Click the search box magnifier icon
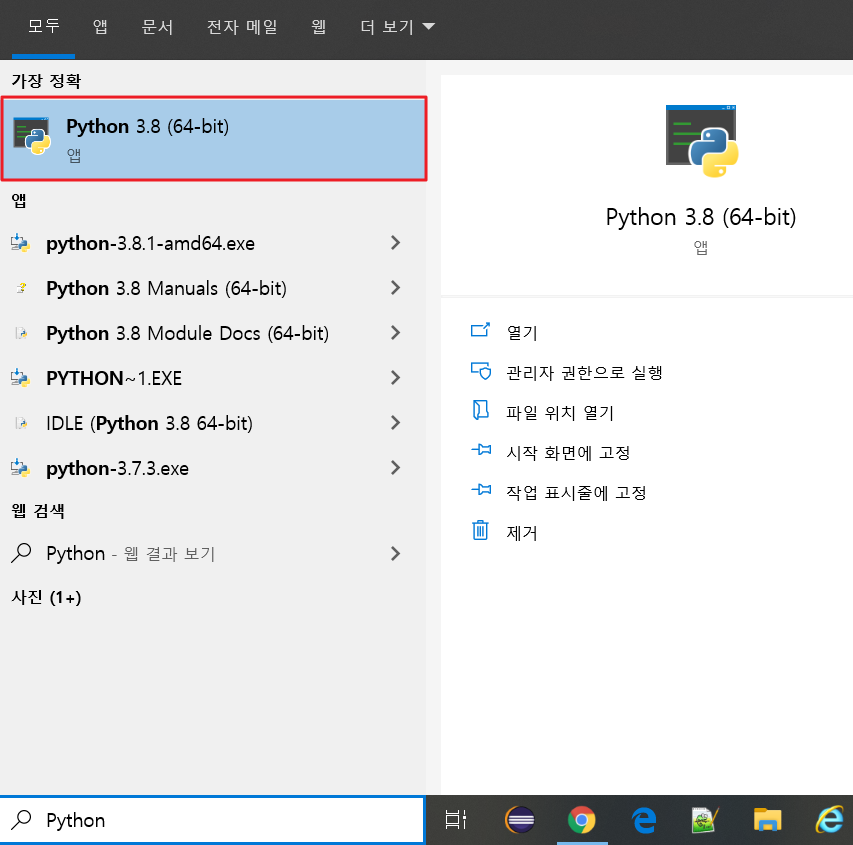Image resolution: width=853 pixels, height=845 pixels. point(22,819)
